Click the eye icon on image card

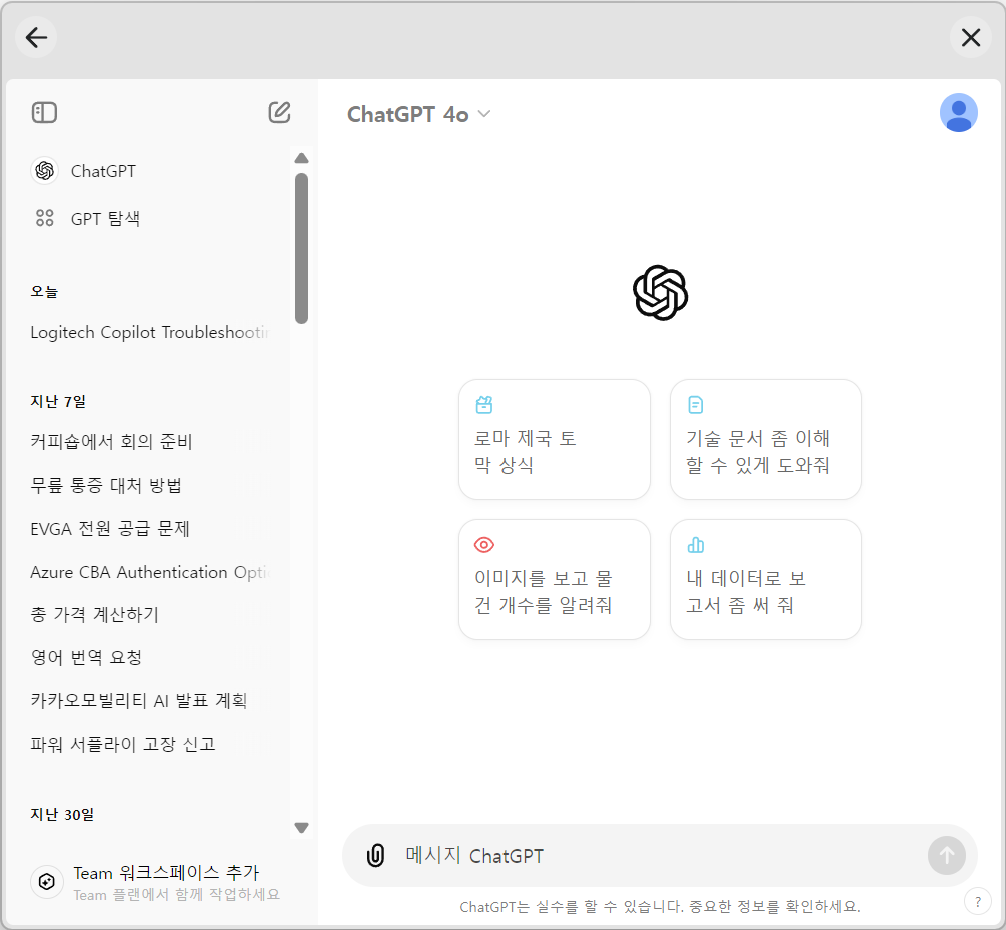click(484, 545)
